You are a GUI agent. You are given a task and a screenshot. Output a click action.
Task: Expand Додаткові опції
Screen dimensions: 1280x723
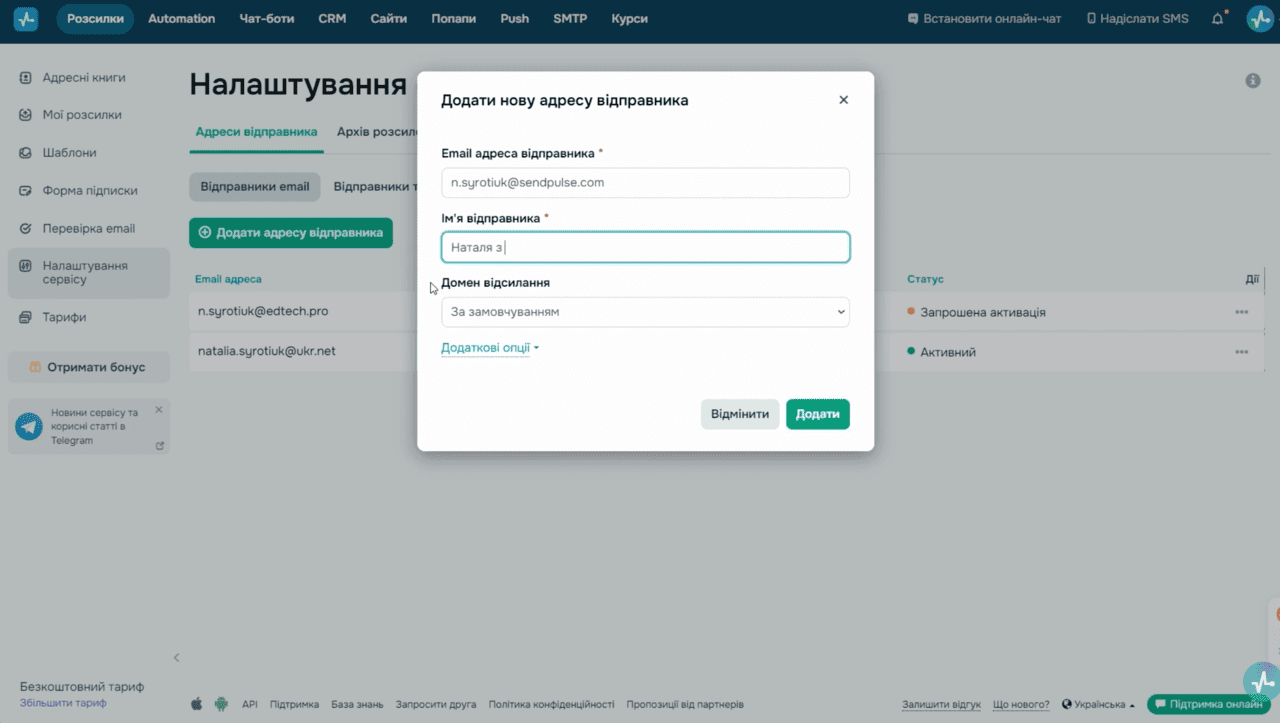point(490,348)
